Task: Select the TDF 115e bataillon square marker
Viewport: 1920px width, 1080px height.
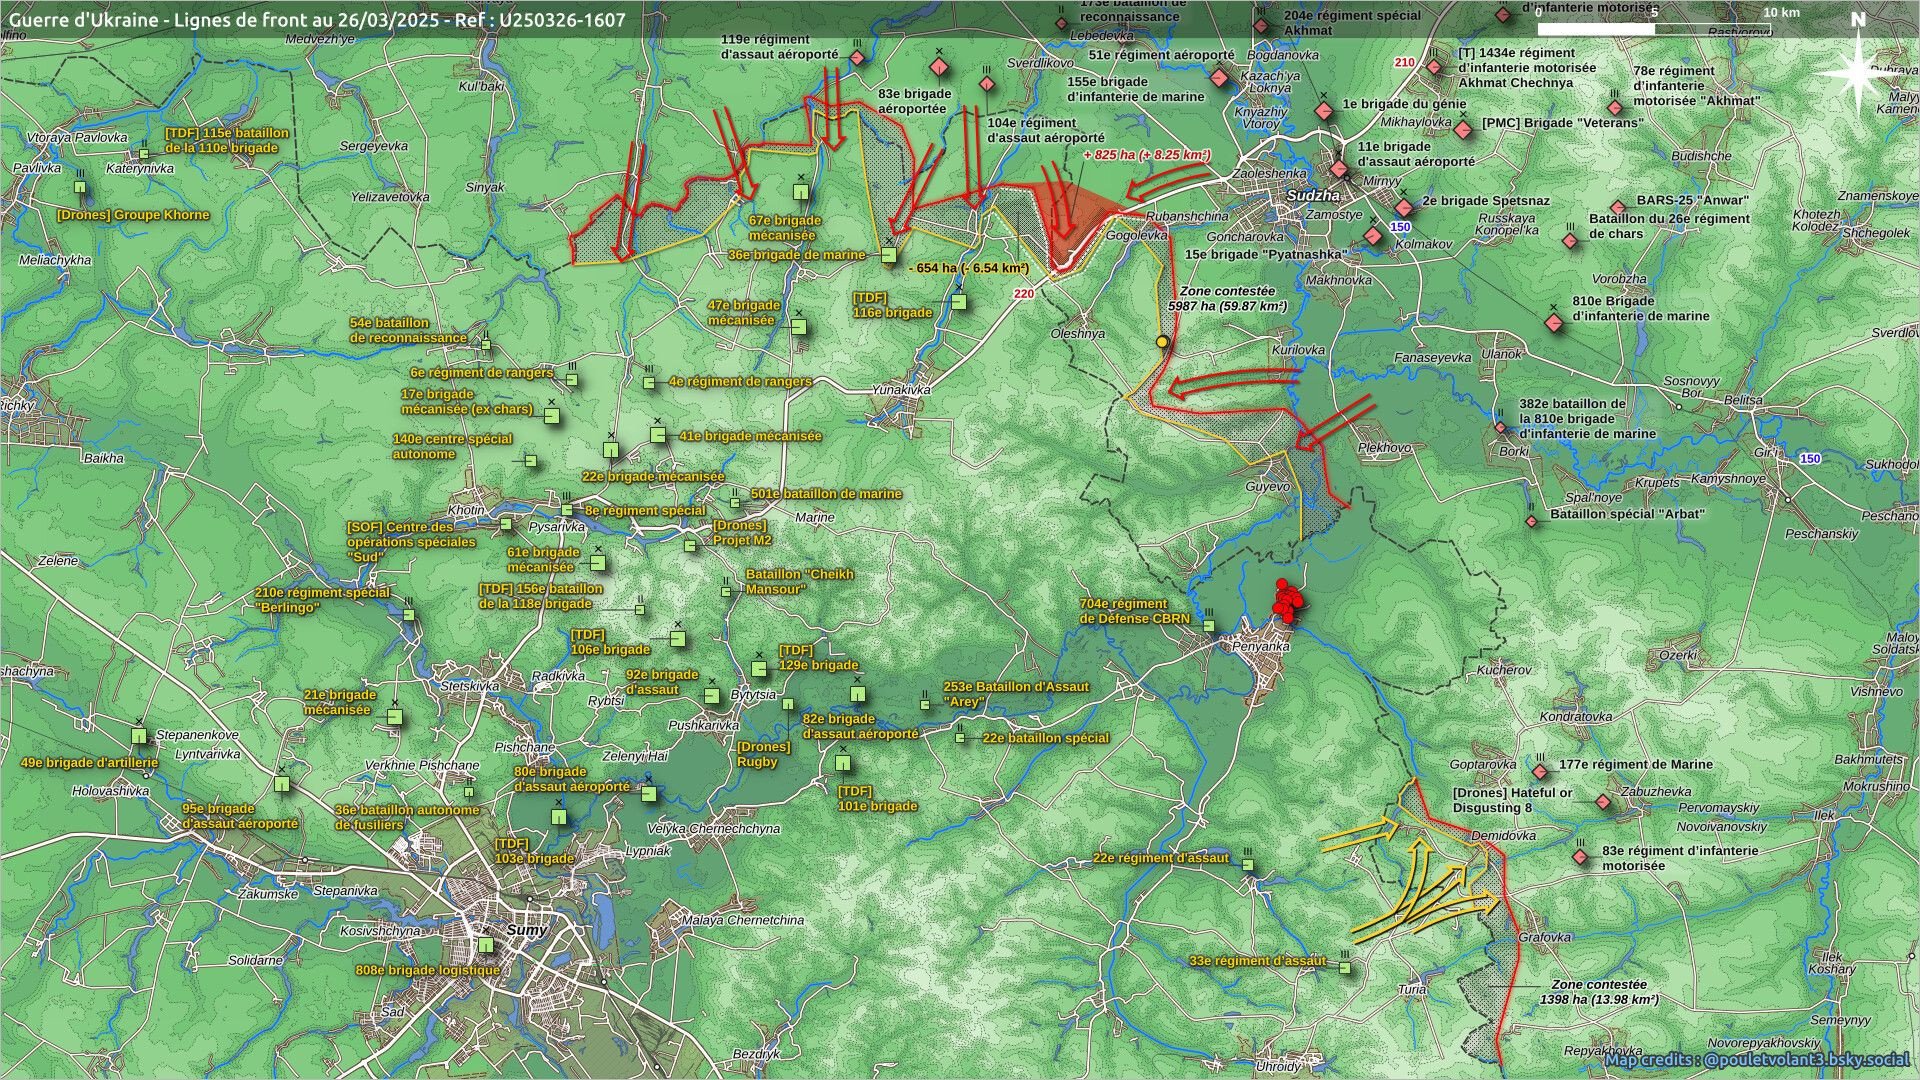Action: (144, 154)
